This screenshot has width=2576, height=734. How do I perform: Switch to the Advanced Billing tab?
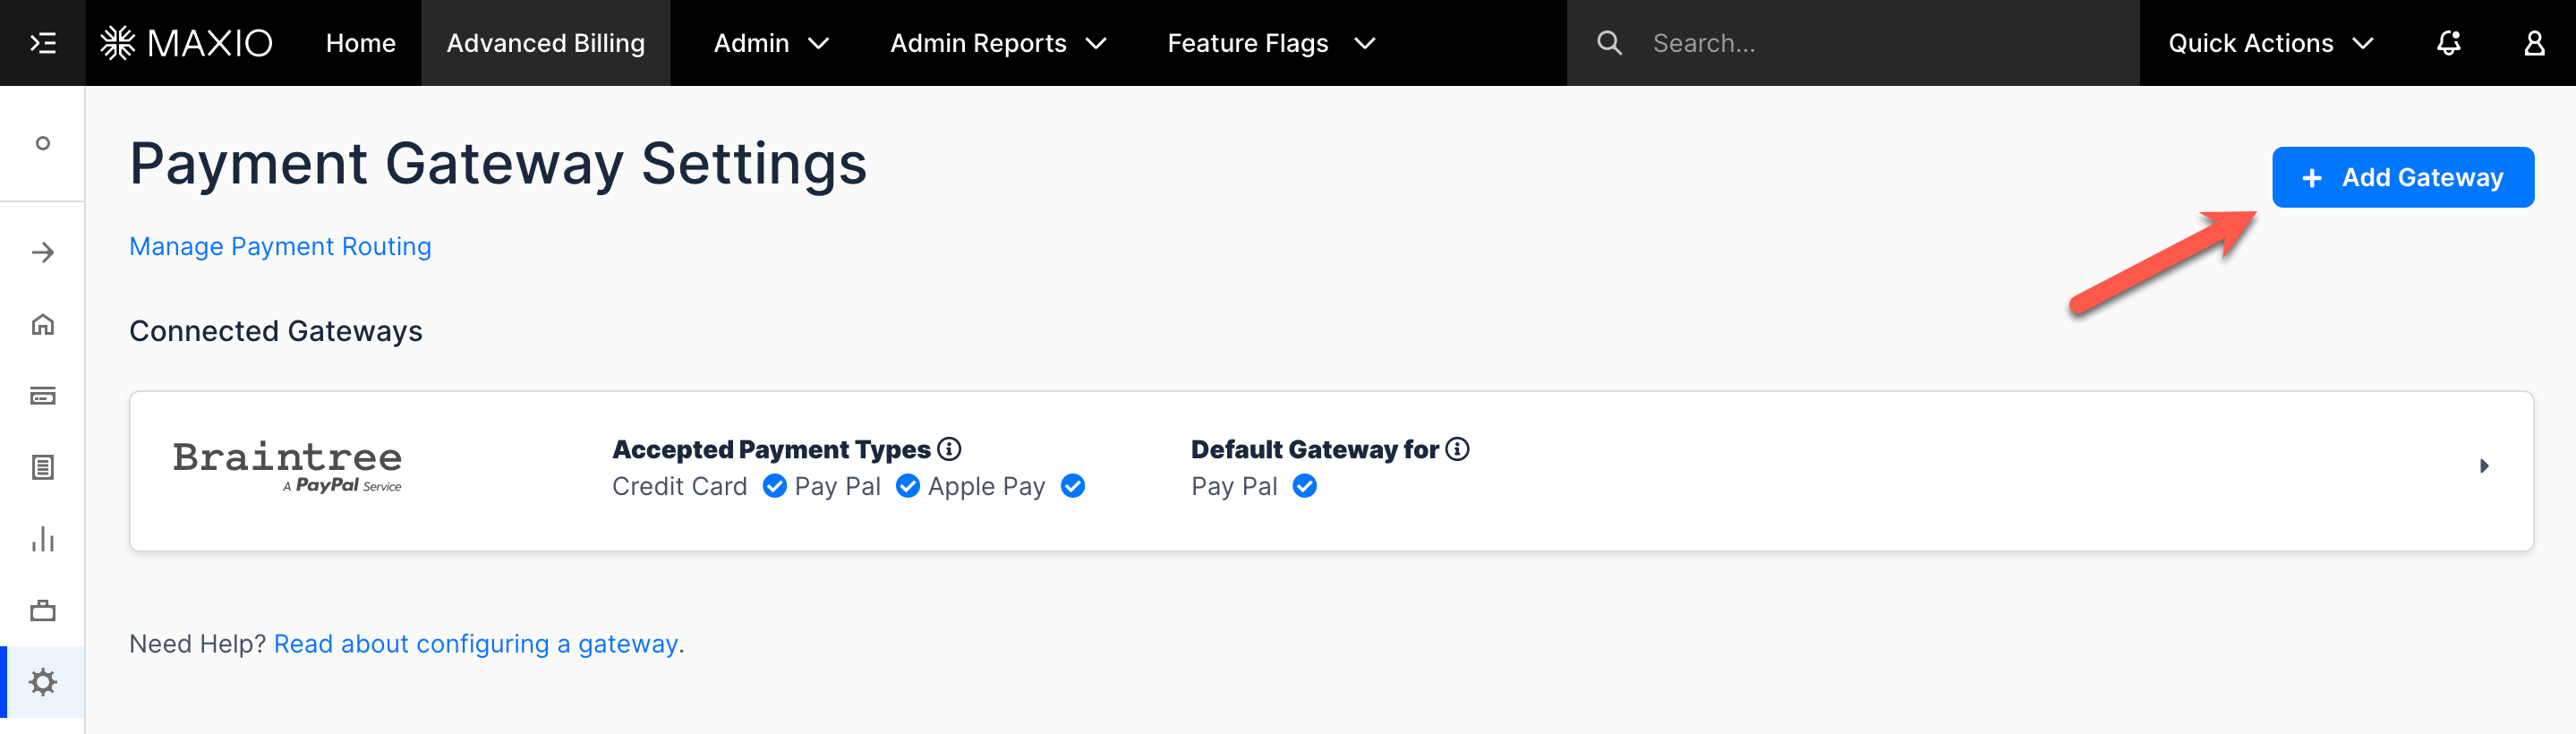544,42
